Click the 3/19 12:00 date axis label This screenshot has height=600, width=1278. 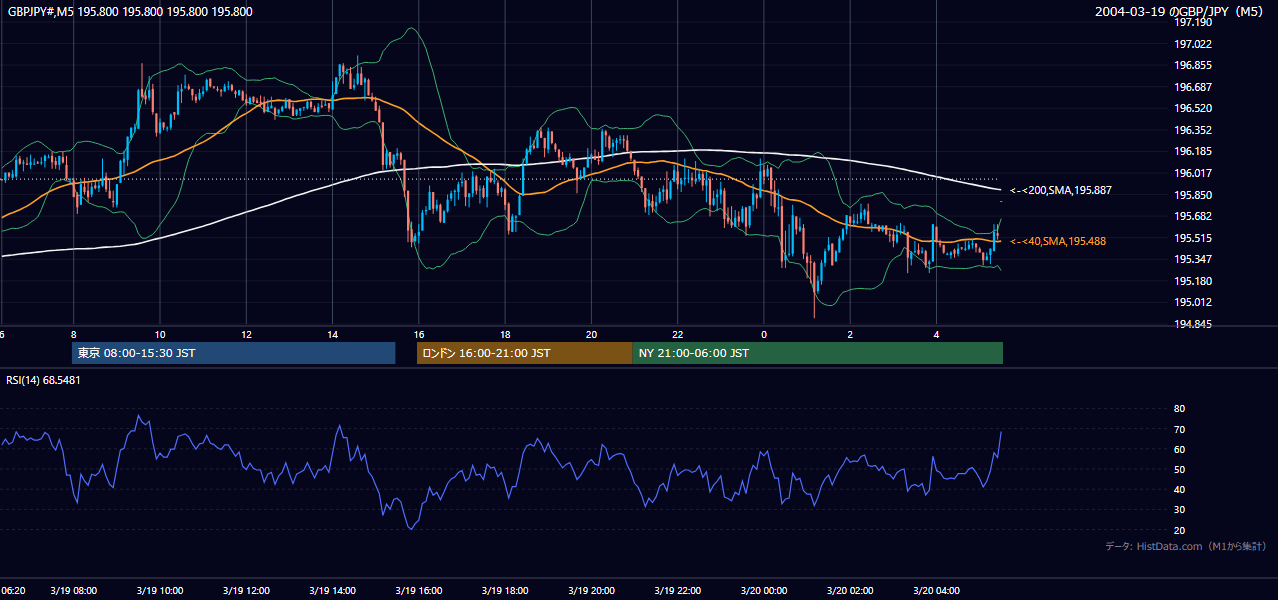pyautogui.click(x=246, y=591)
